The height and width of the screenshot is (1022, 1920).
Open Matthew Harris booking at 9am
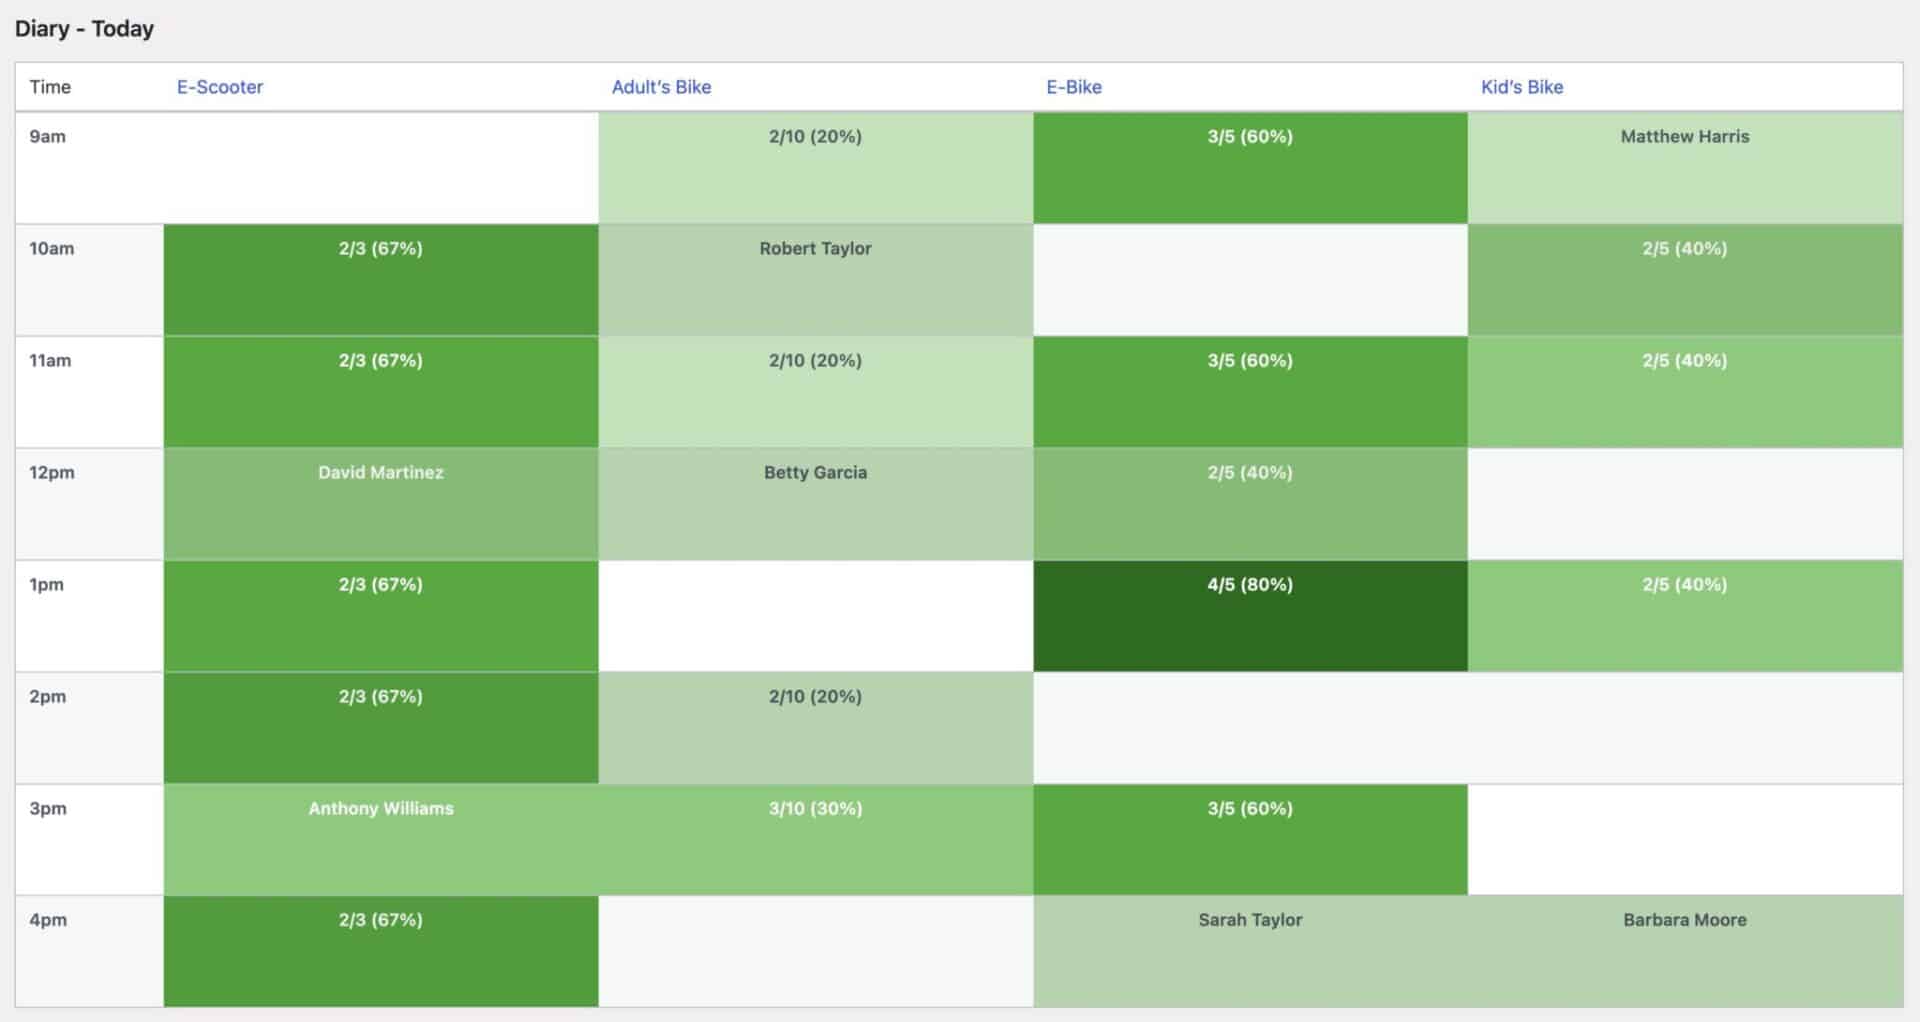(1685, 168)
